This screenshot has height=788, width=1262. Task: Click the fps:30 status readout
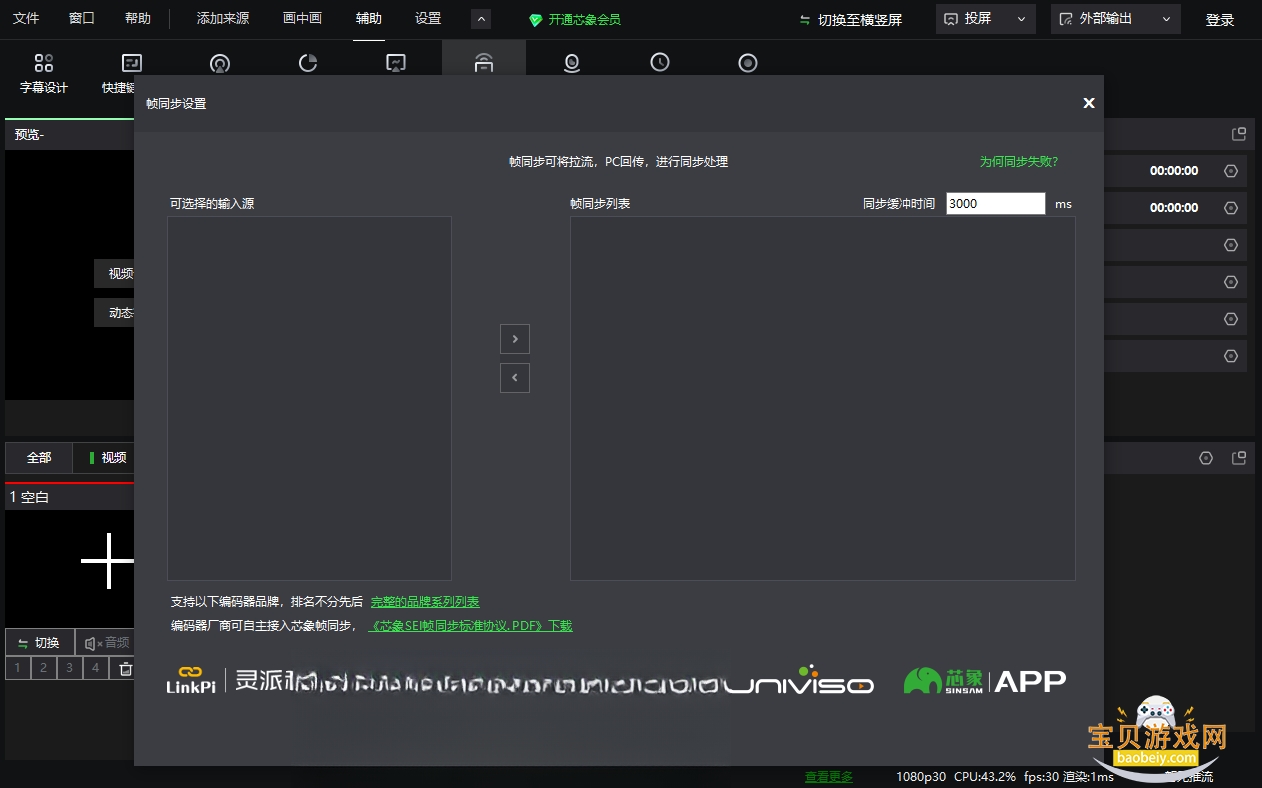[1043, 777]
